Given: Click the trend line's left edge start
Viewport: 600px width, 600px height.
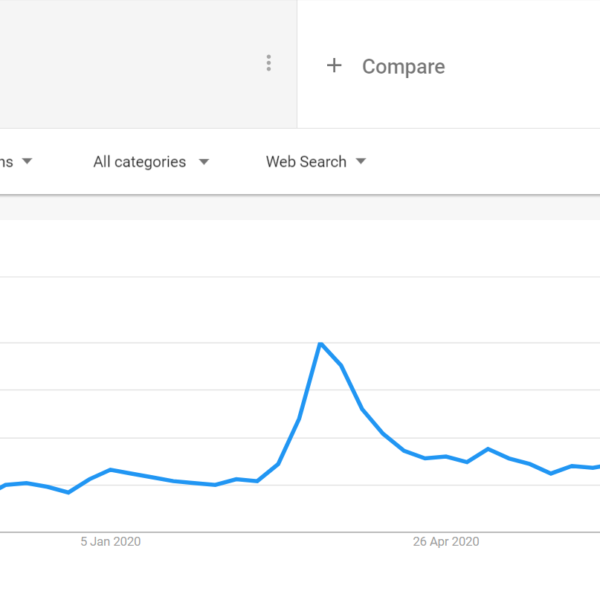Looking at the screenshot, I should 3,487.
